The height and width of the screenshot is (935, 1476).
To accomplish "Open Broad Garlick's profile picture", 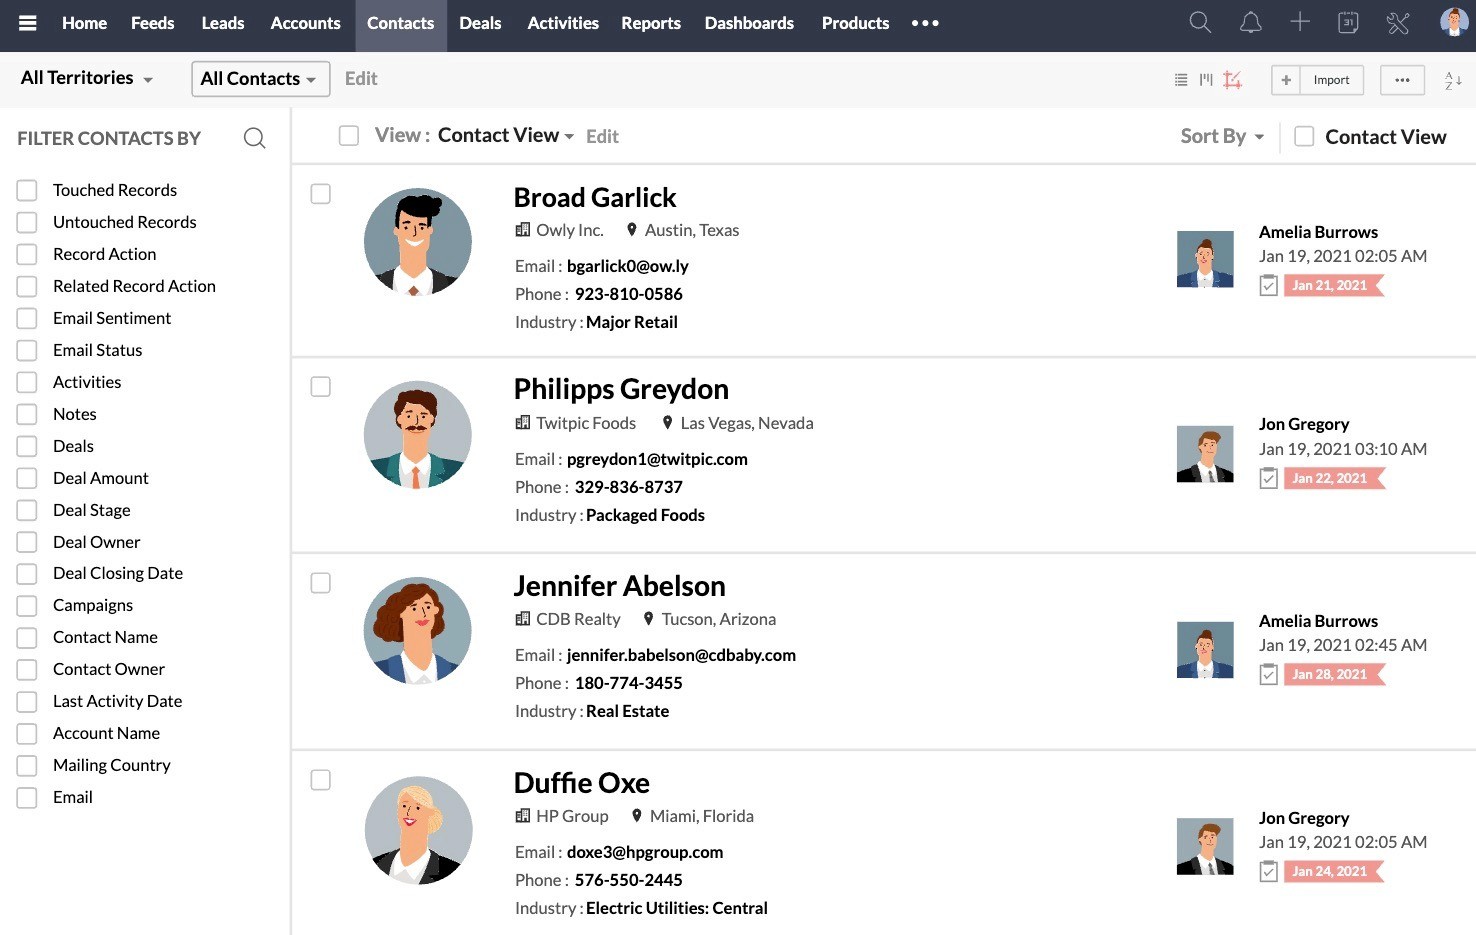I will (x=418, y=242).
